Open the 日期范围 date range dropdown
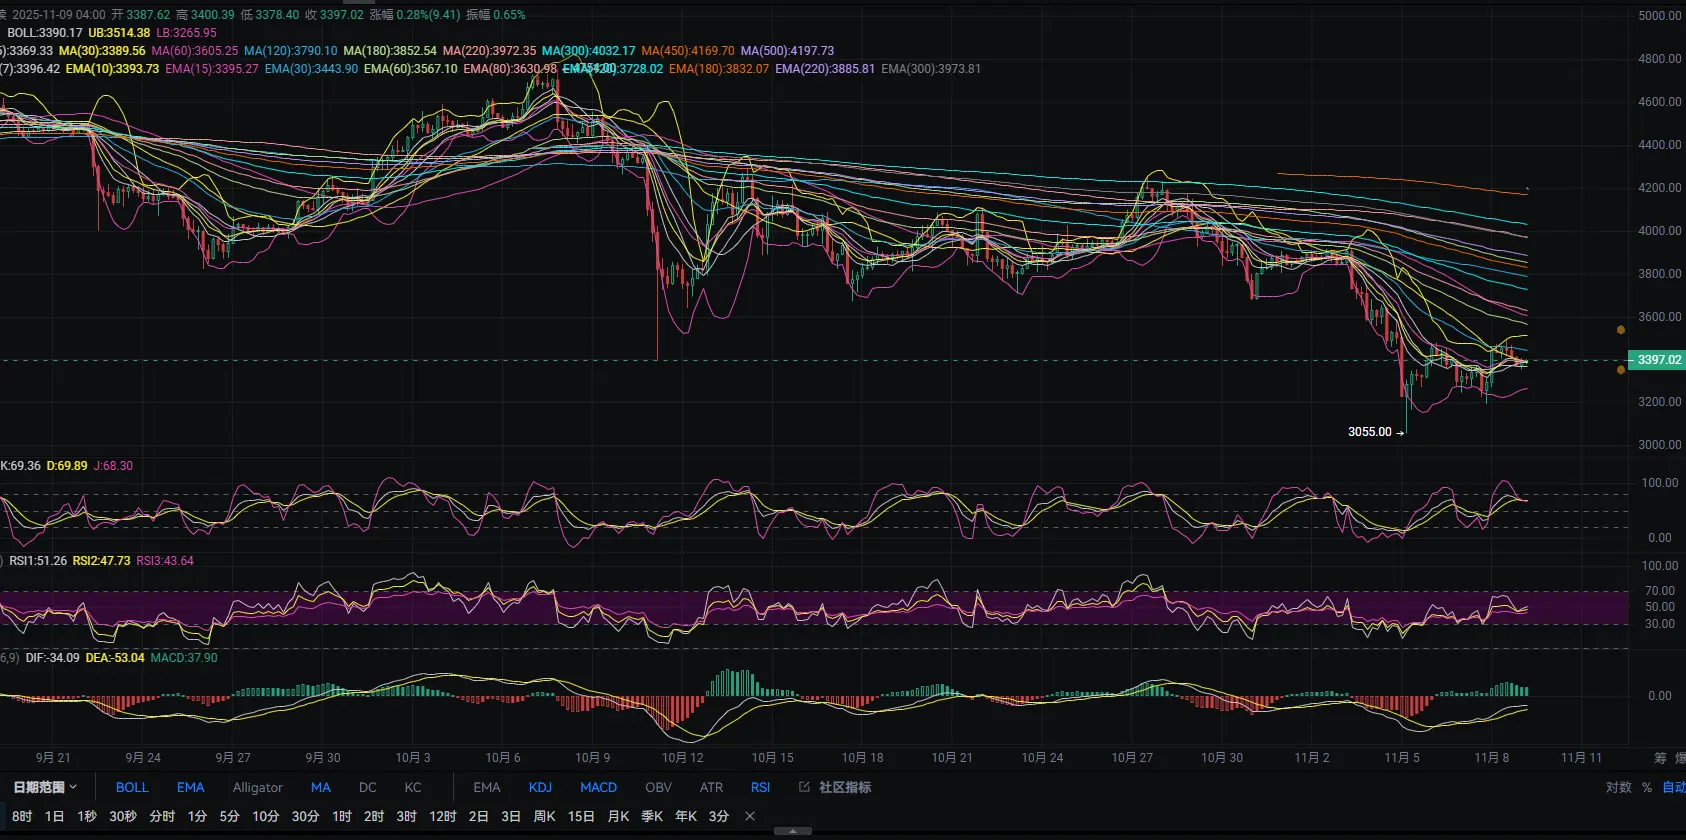Viewport: 1686px width, 840px height. tap(45, 787)
